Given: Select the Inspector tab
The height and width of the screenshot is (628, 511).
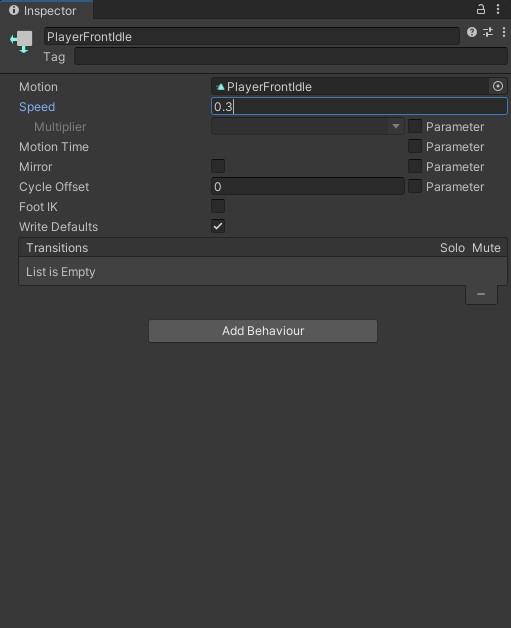Looking at the screenshot, I should [x=46, y=10].
